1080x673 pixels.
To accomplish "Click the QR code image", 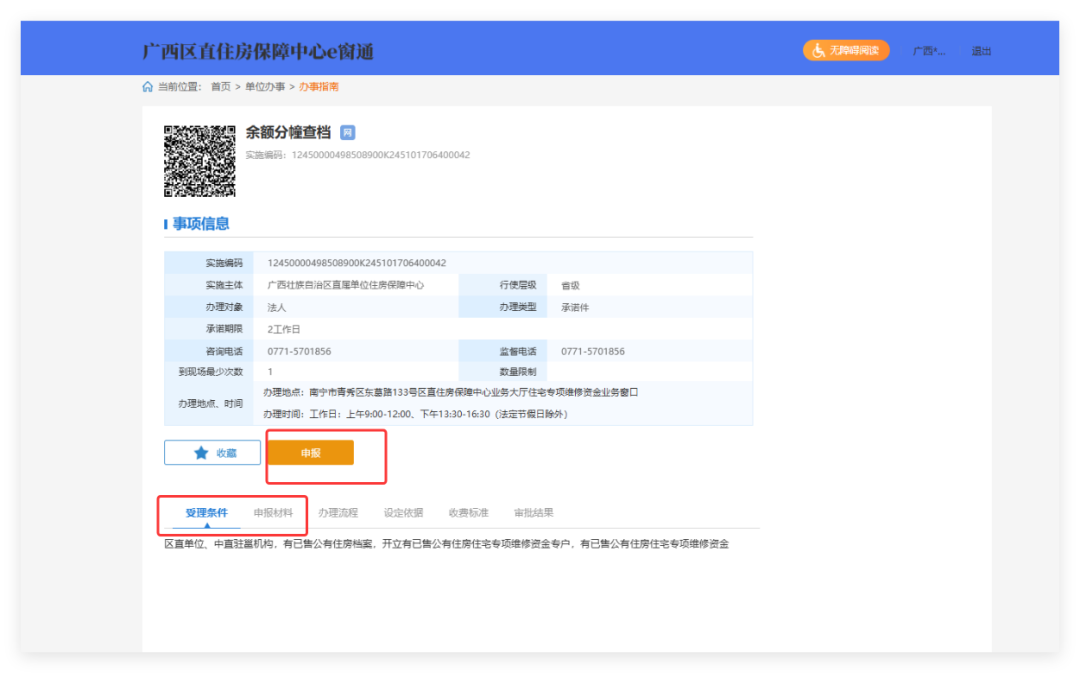I will (x=200, y=160).
